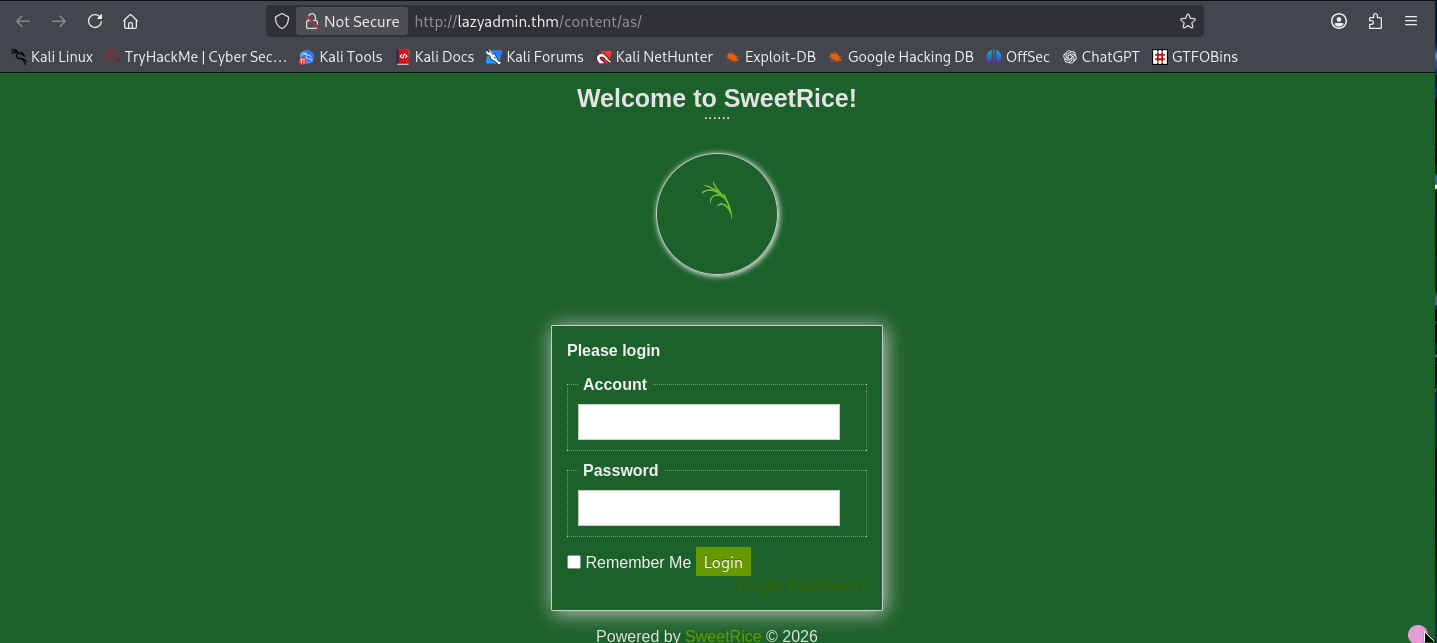Click the address bar URL
Screen dimensions: 1437x643
click(700, 21)
